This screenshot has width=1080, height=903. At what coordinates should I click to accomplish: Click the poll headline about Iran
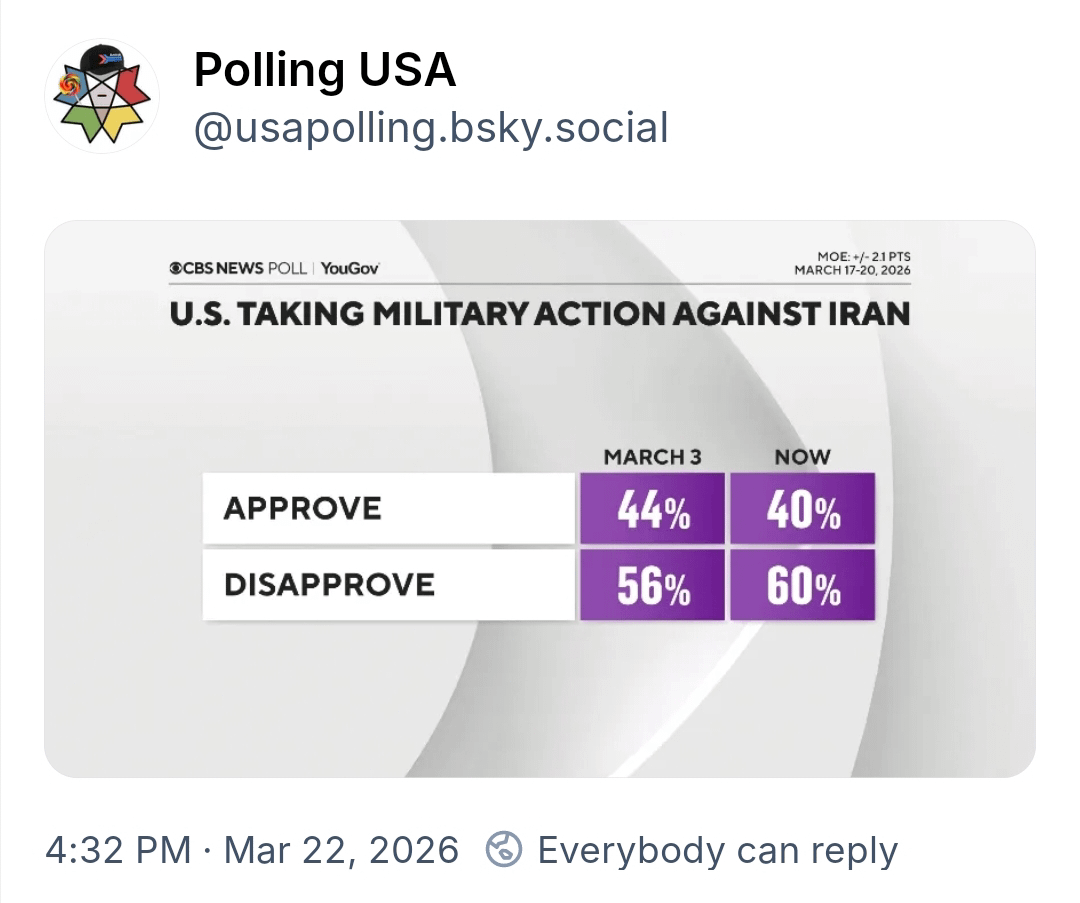coord(540,314)
